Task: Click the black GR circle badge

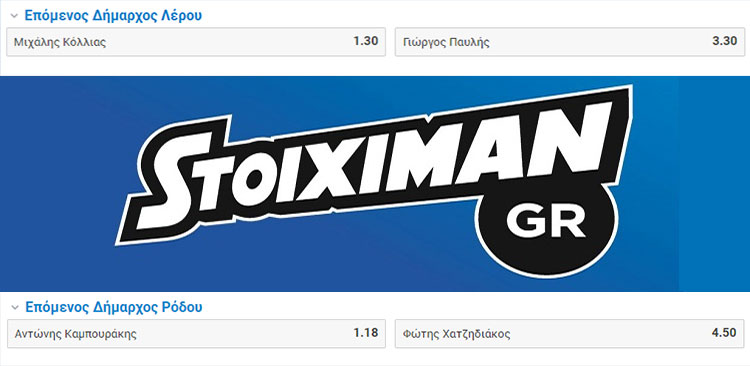Action: point(546,225)
